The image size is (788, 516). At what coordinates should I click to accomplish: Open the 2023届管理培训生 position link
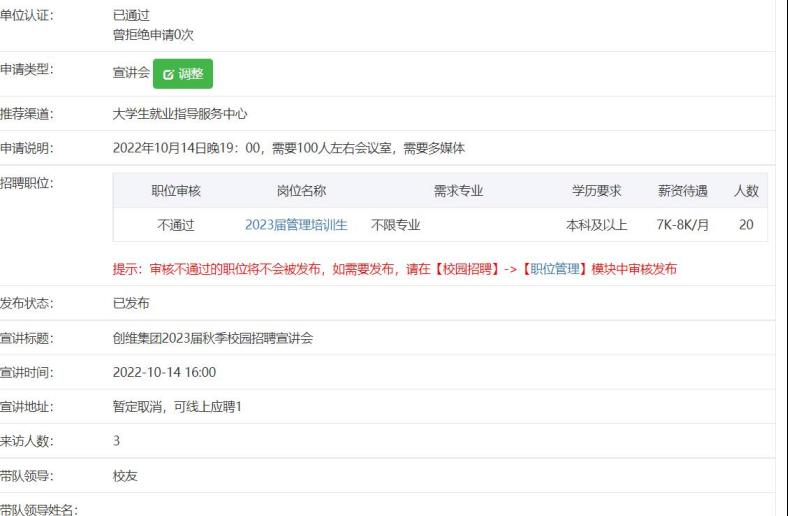(296, 225)
